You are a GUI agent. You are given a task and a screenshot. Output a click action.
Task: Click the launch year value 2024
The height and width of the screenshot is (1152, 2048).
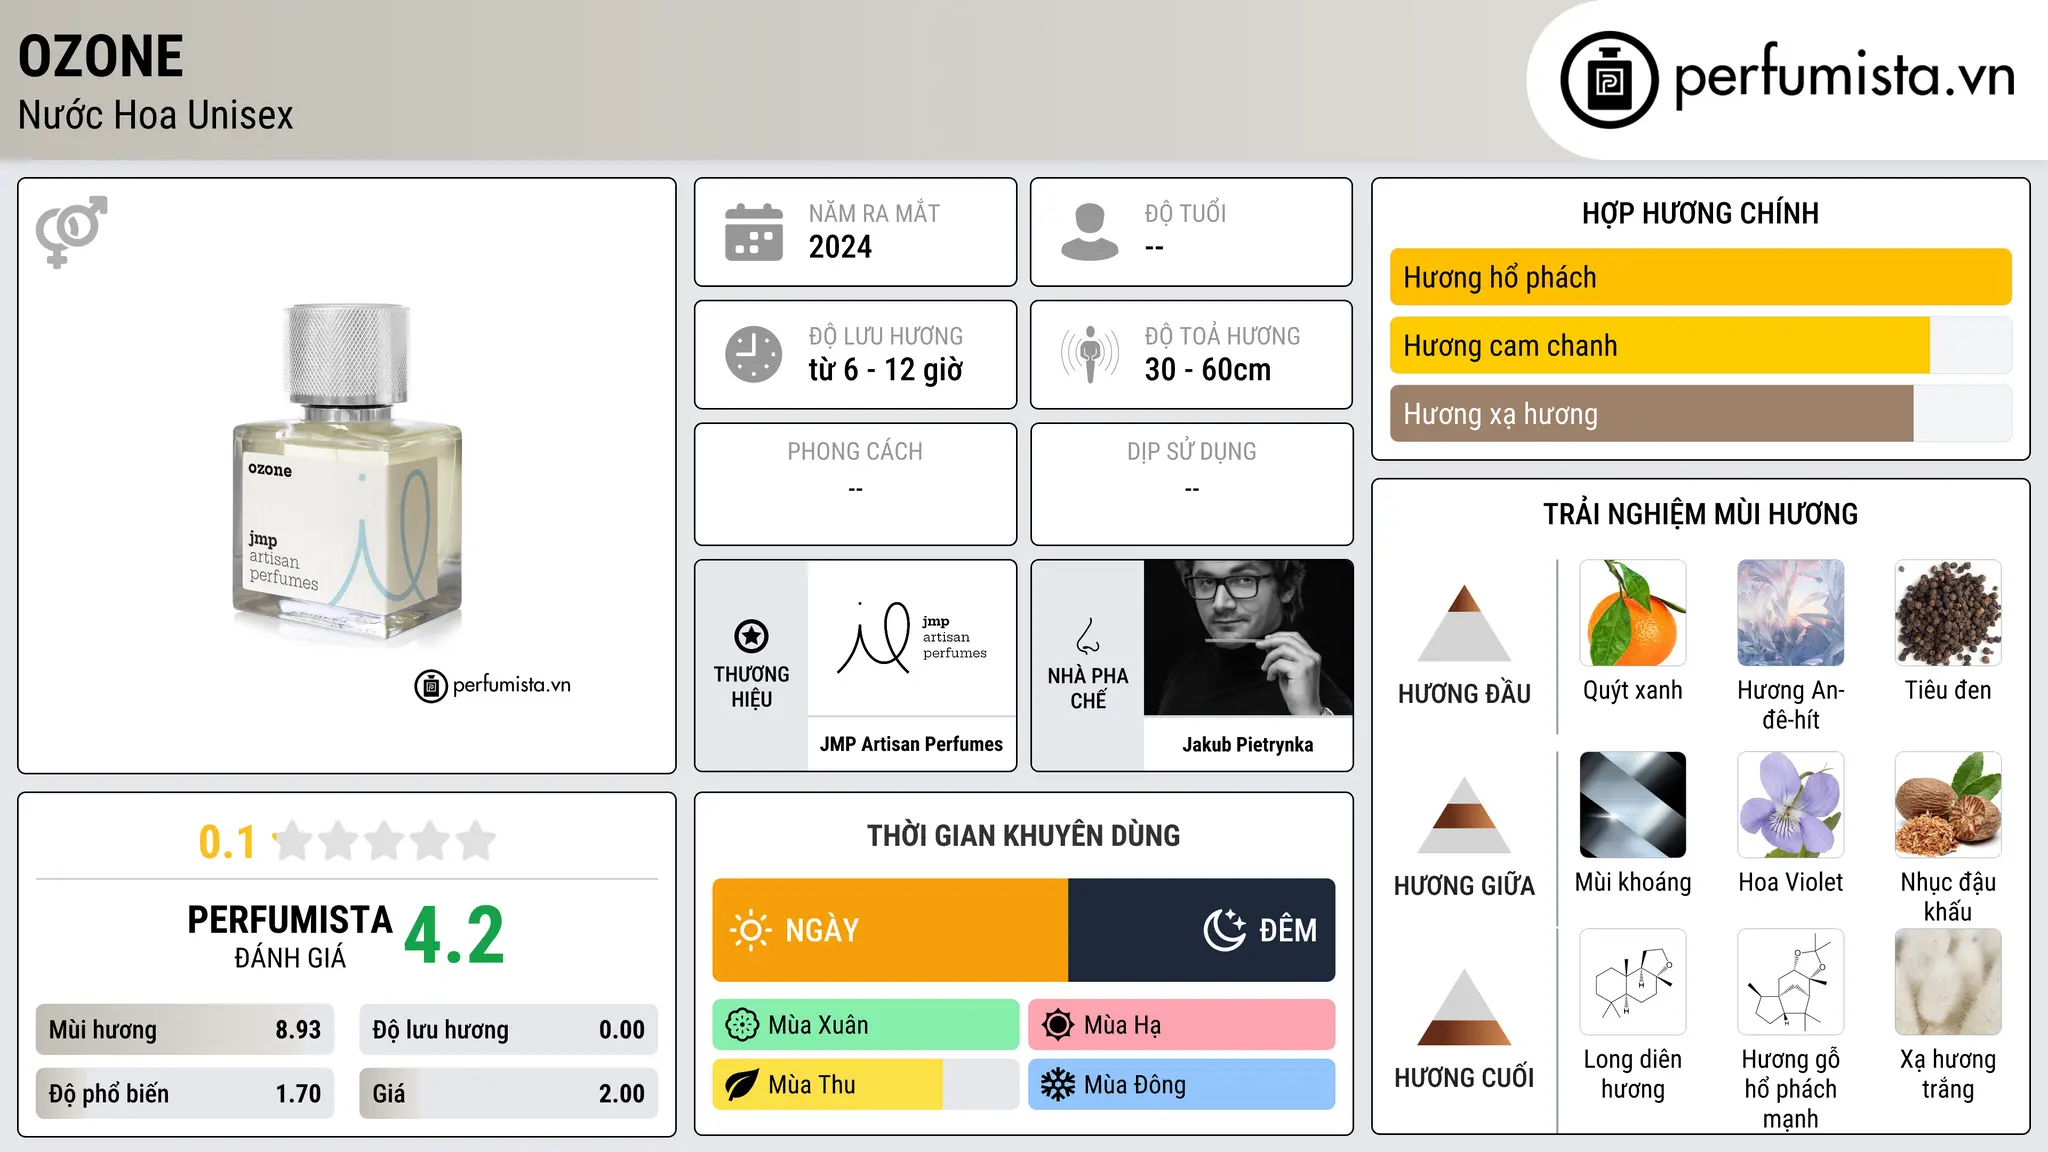click(840, 247)
